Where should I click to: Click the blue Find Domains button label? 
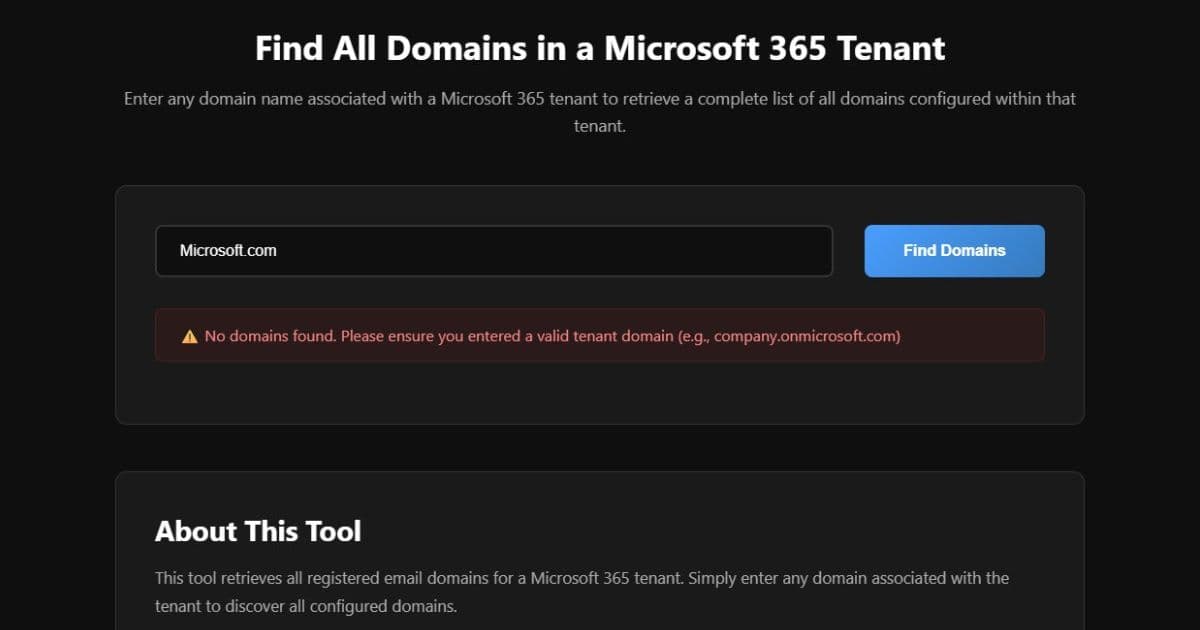953,251
